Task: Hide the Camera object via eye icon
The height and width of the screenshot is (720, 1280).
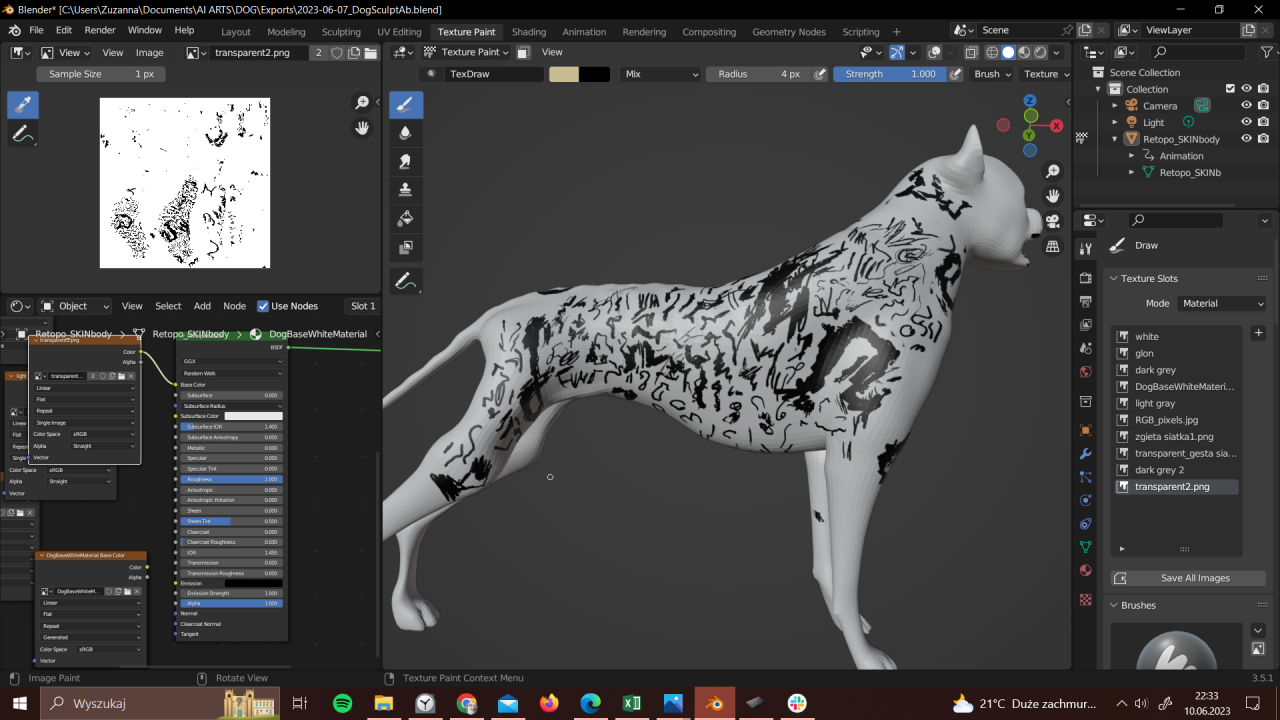Action: pos(1247,105)
